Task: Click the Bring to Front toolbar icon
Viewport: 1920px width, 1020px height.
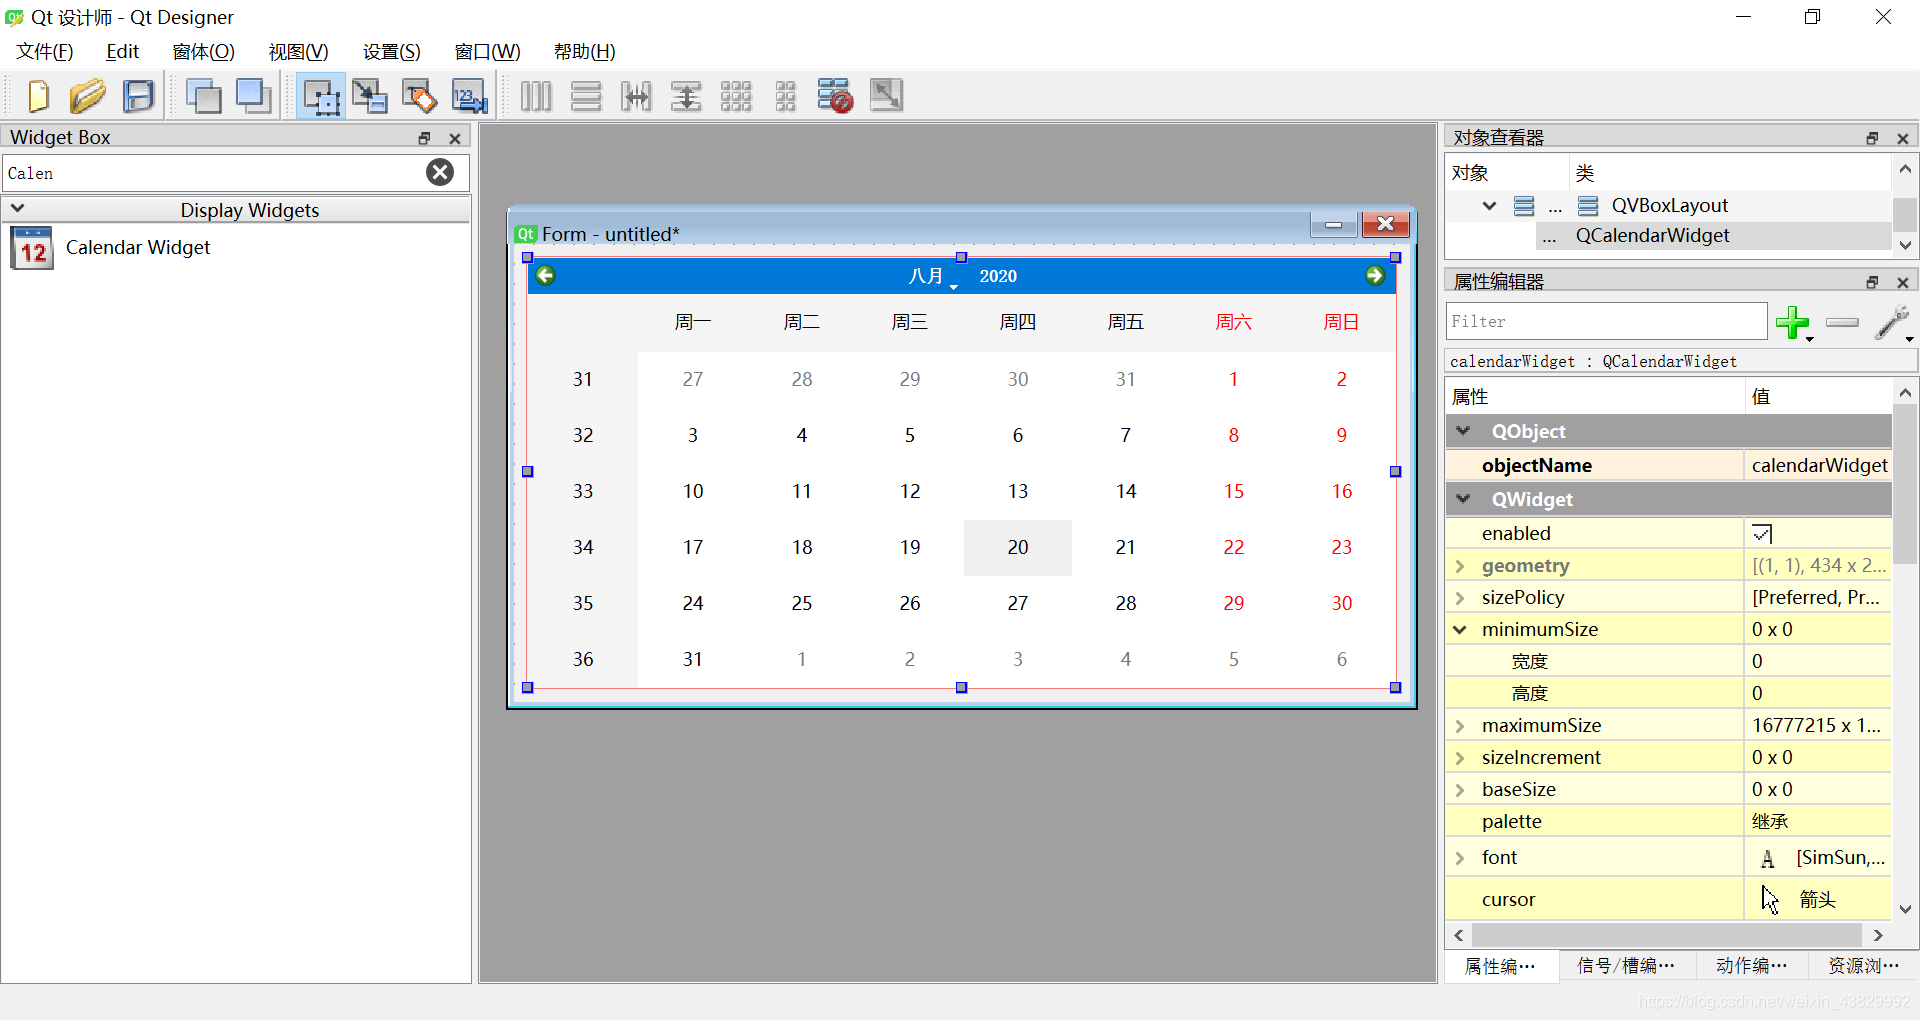Action: click(x=254, y=96)
